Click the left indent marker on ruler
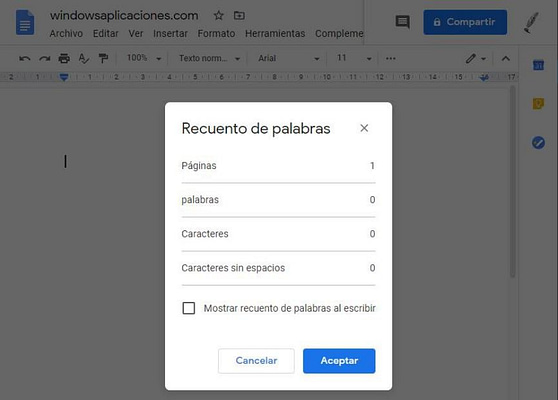558x400 pixels. click(64, 77)
